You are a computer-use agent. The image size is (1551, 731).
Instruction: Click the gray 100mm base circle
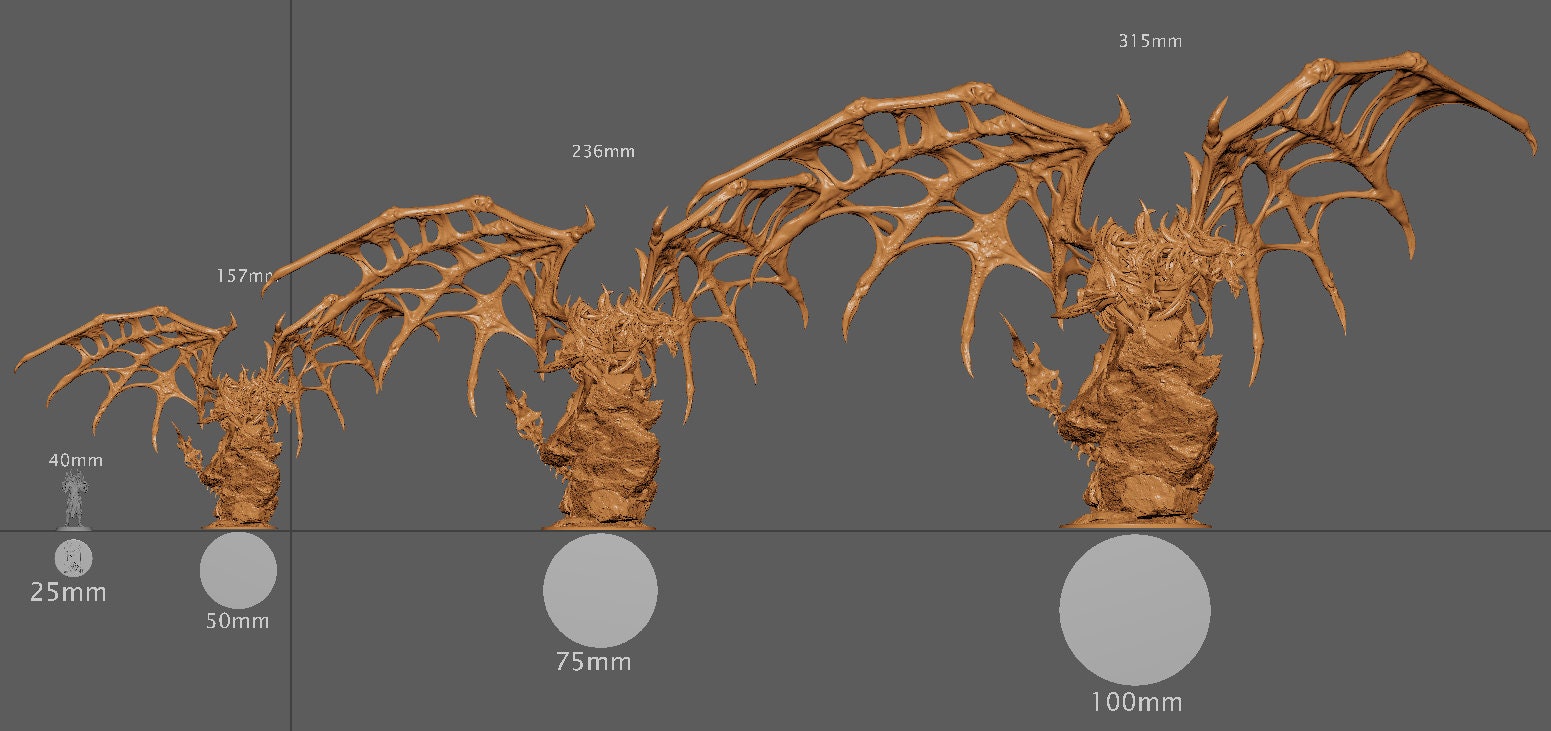coord(1135,609)
